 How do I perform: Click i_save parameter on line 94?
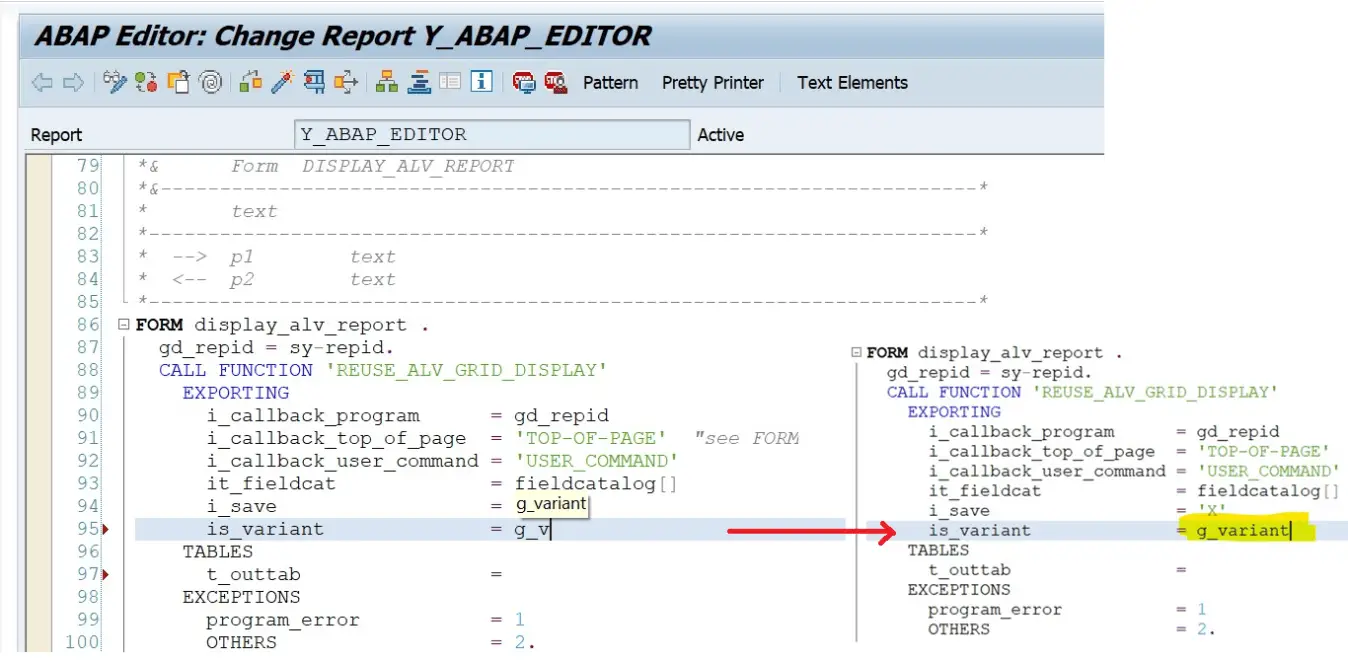click(241, 507)
